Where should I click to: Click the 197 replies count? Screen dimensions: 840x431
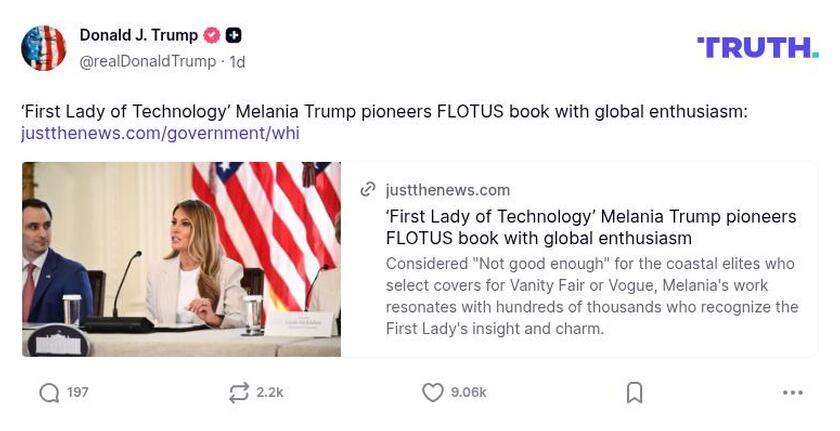pos(78,393)
